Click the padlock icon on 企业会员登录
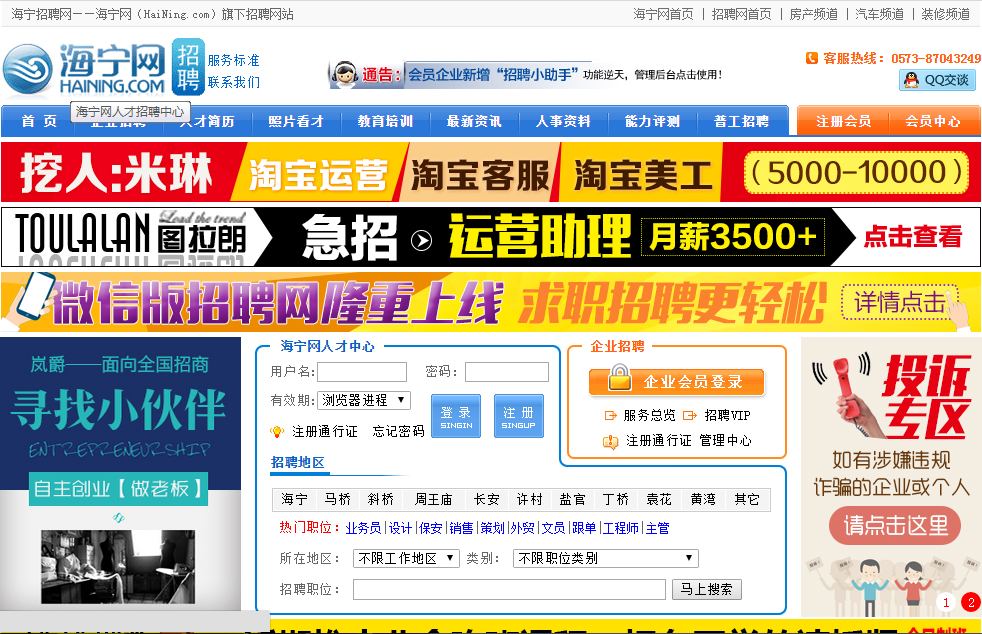This screenshot has width=982, height=634. click(x=619, y=378)
